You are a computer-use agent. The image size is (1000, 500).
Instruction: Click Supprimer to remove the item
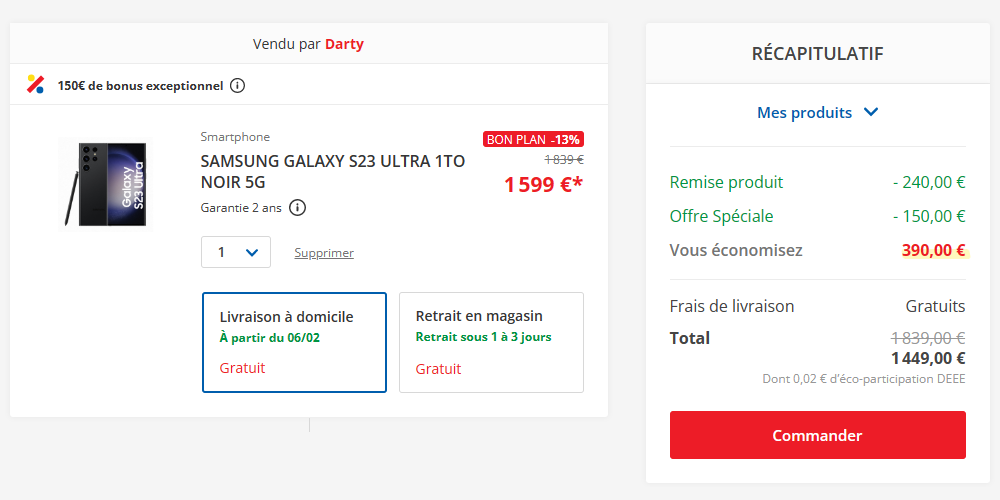pyautogui.click(x=324, y=253)
